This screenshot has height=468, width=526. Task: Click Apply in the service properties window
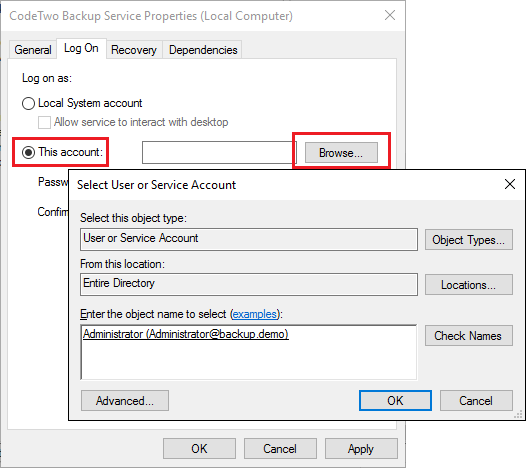coord(361,449)
